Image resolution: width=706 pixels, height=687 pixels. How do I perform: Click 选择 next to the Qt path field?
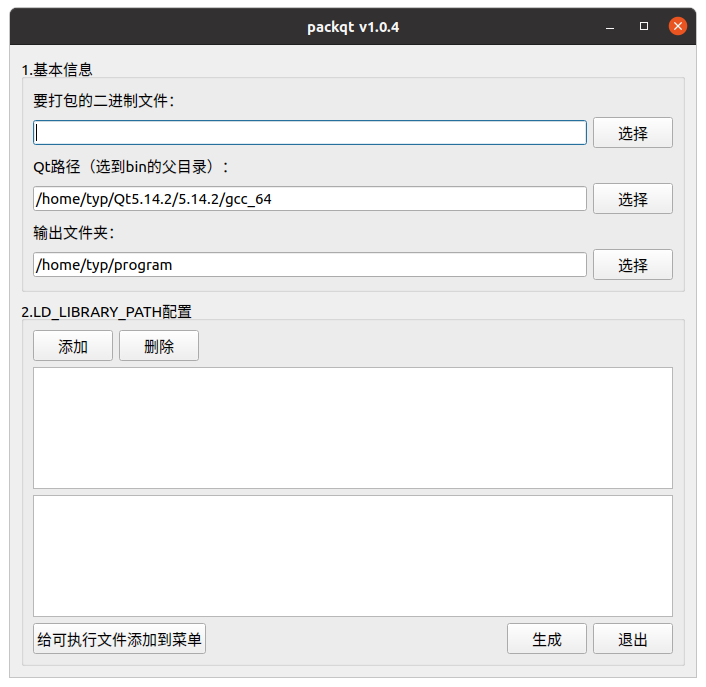[x=633, y=199]
